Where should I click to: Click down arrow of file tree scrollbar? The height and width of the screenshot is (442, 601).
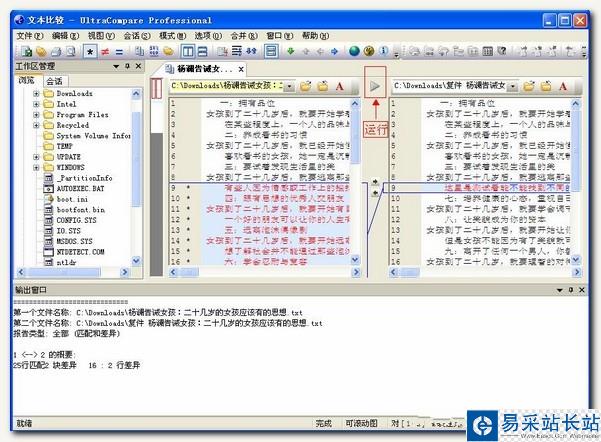(136, 261)
